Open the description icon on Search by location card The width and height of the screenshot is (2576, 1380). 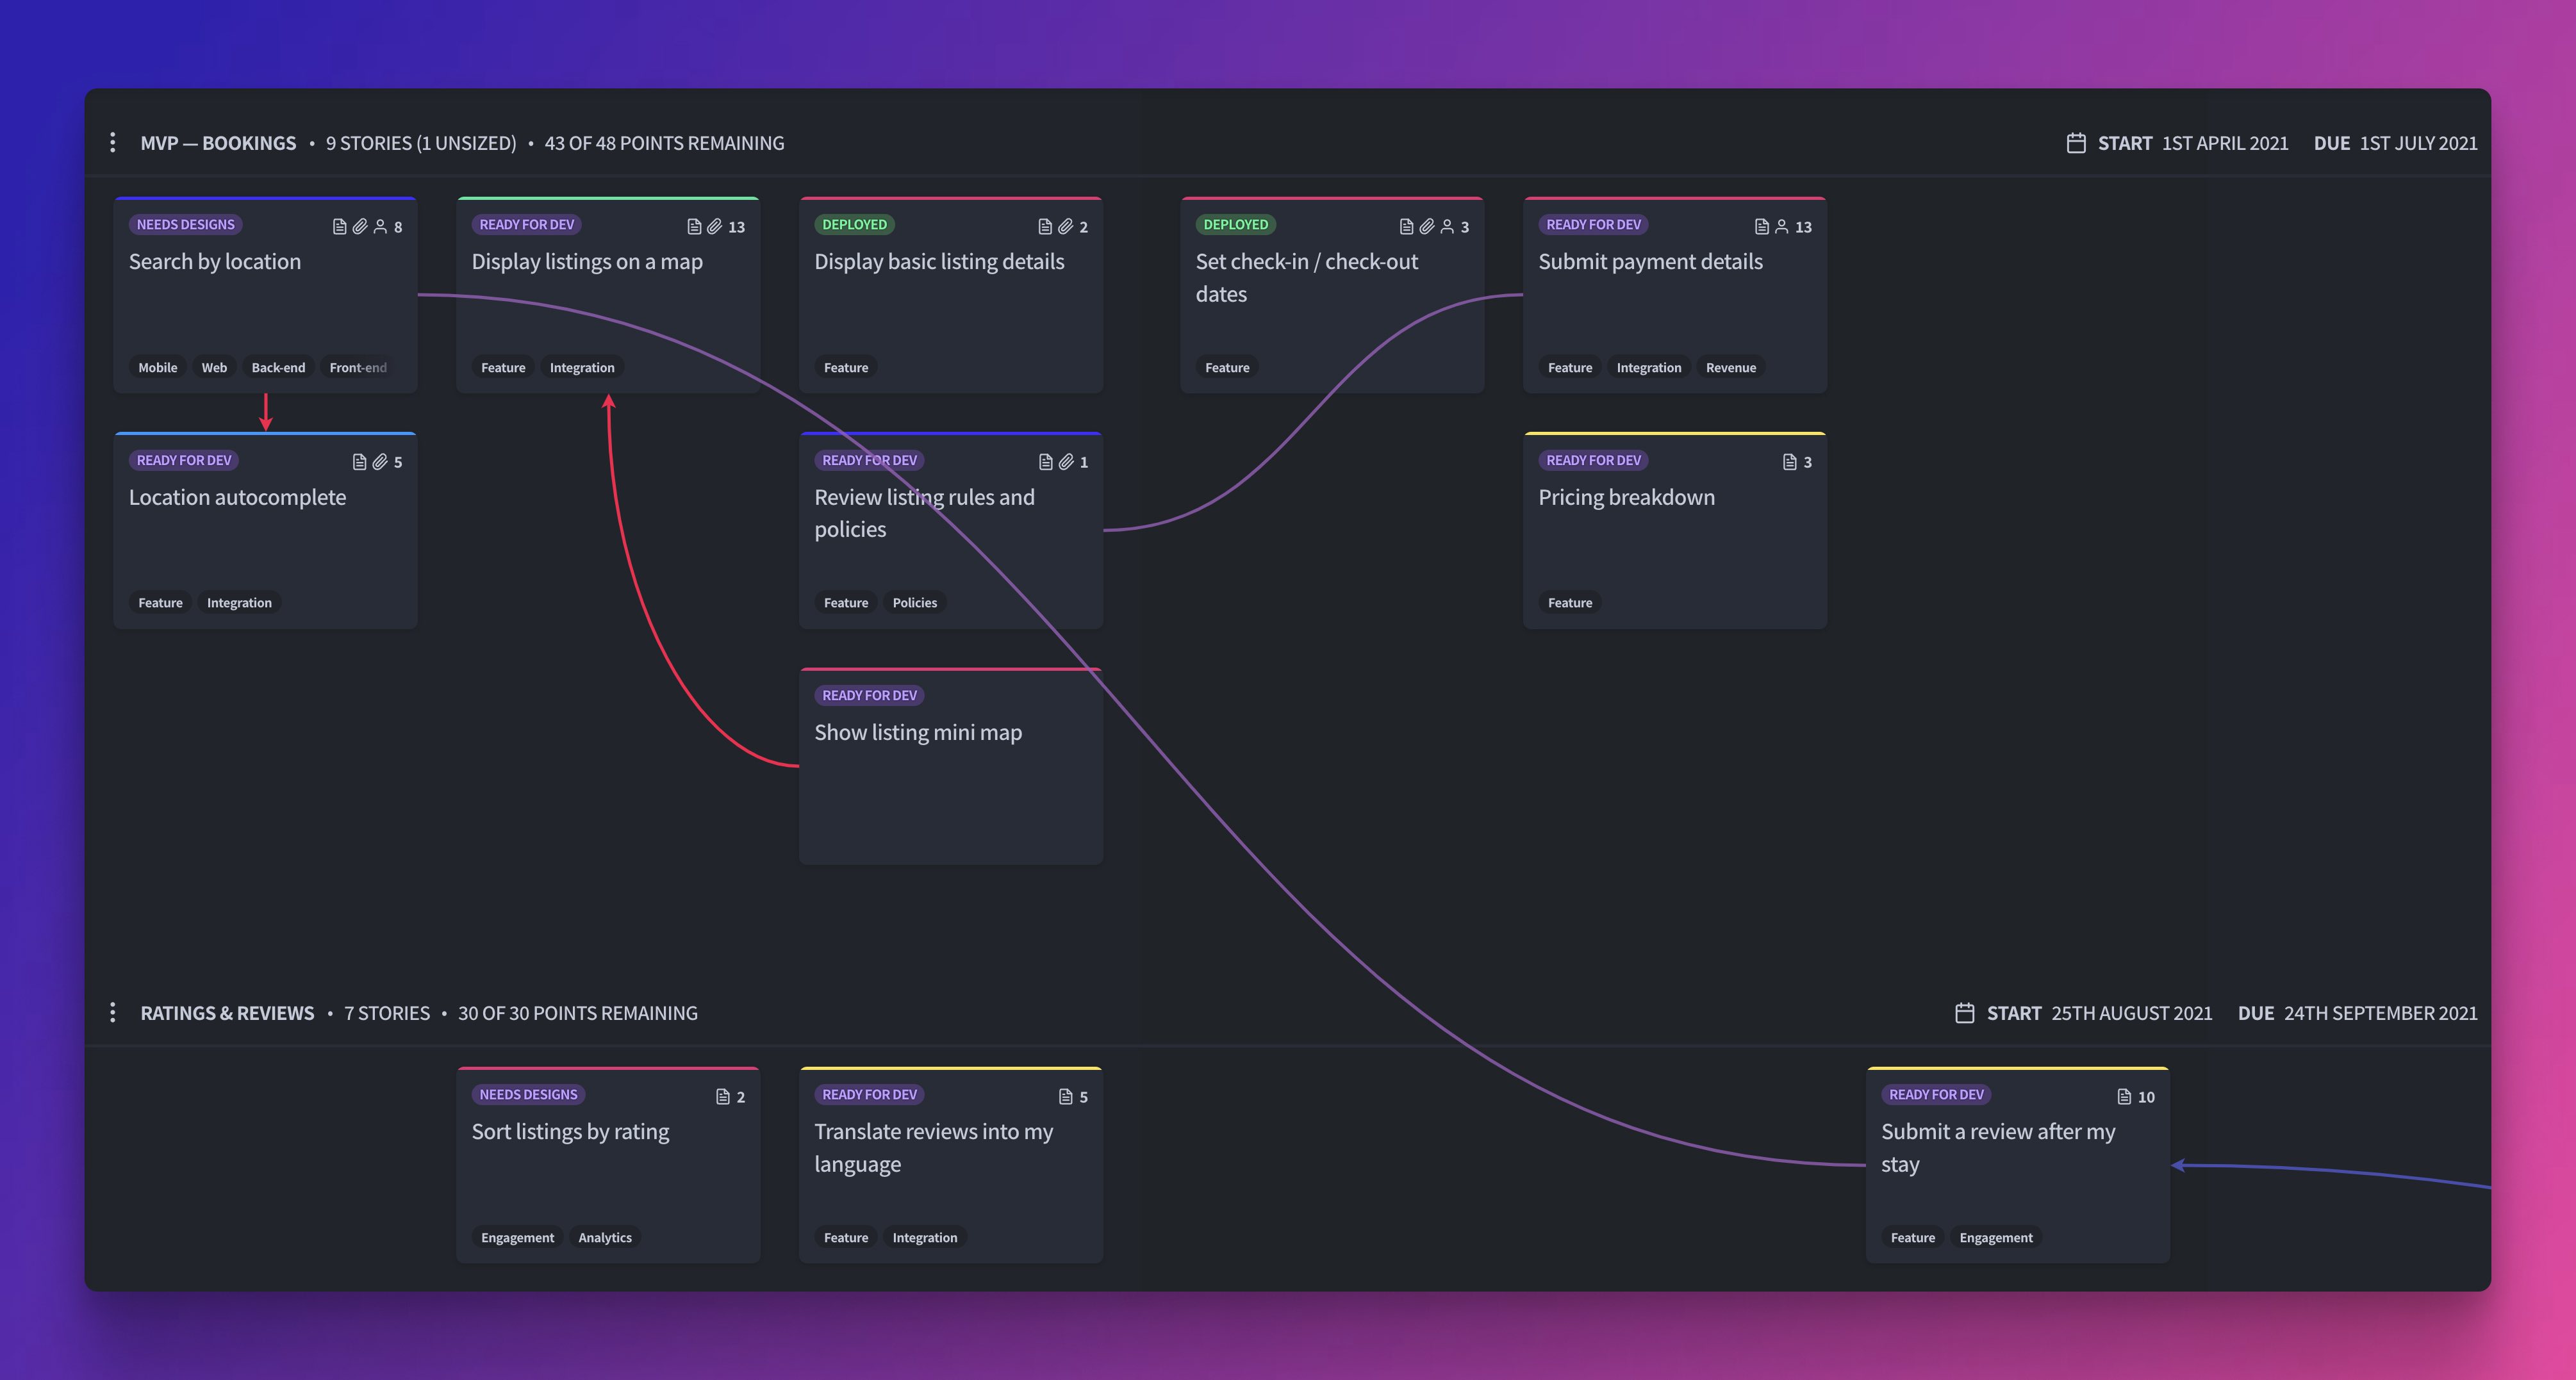pos(339,226)
